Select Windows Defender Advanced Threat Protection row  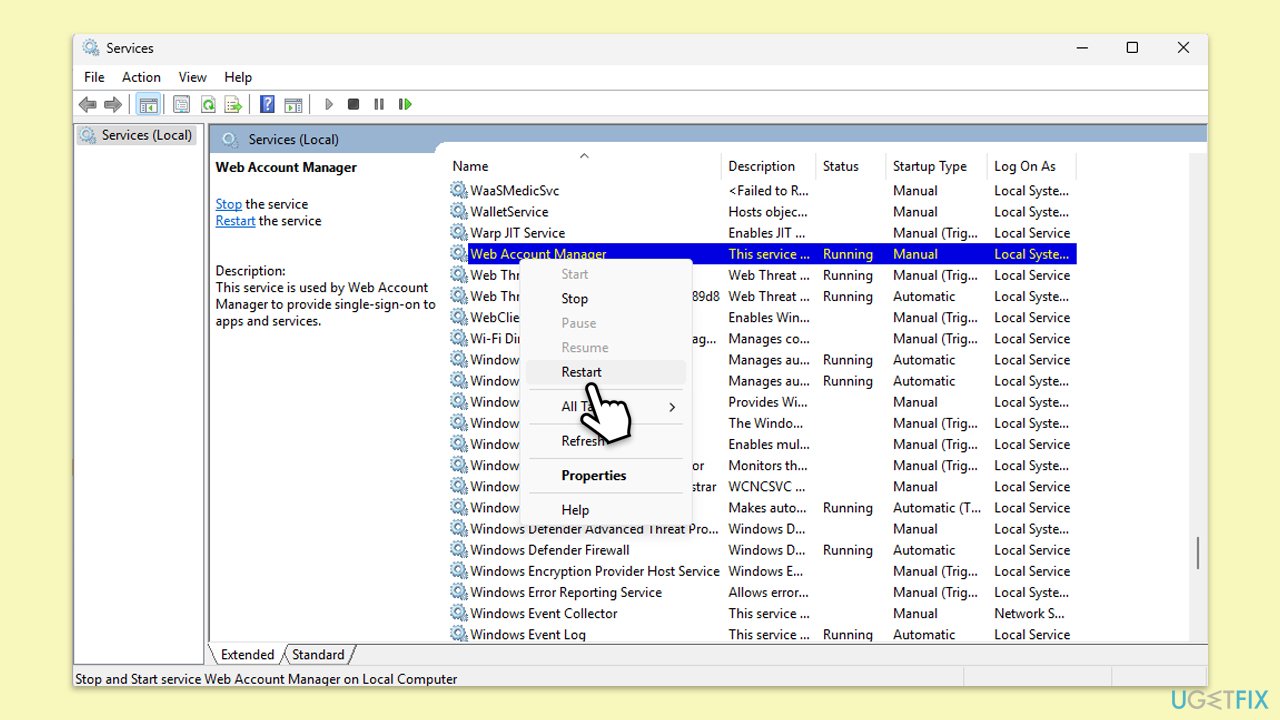pos(762,529)
